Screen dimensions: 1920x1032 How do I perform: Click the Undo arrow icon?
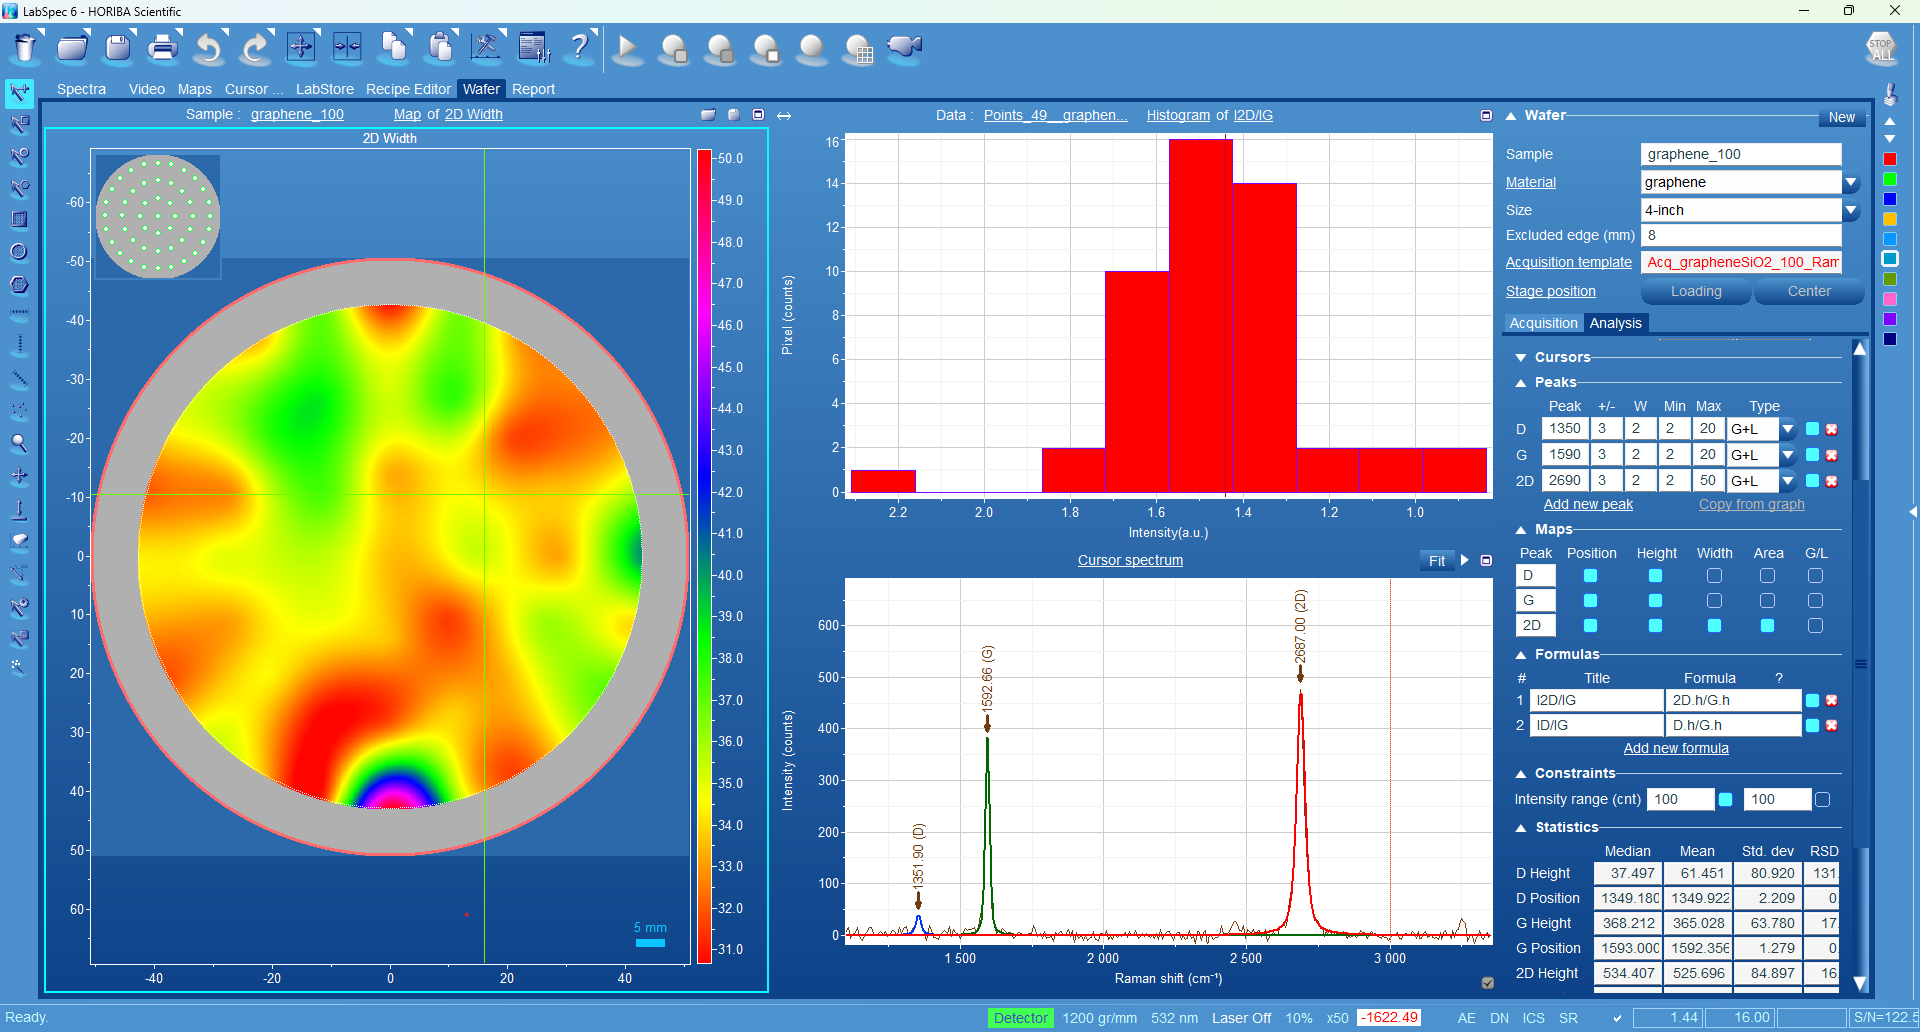pyautogui.click(x=209, y=48)
